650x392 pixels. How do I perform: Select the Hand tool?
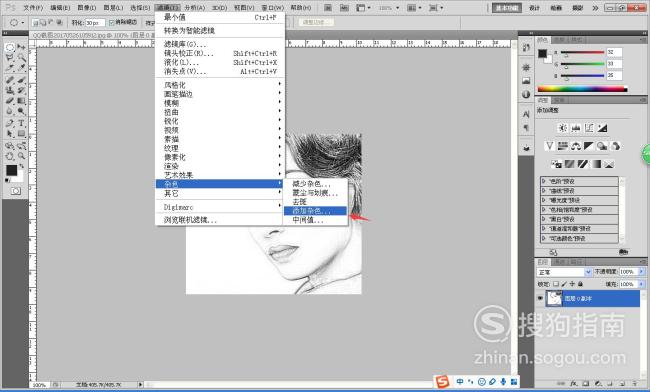[x=10, y=156]
